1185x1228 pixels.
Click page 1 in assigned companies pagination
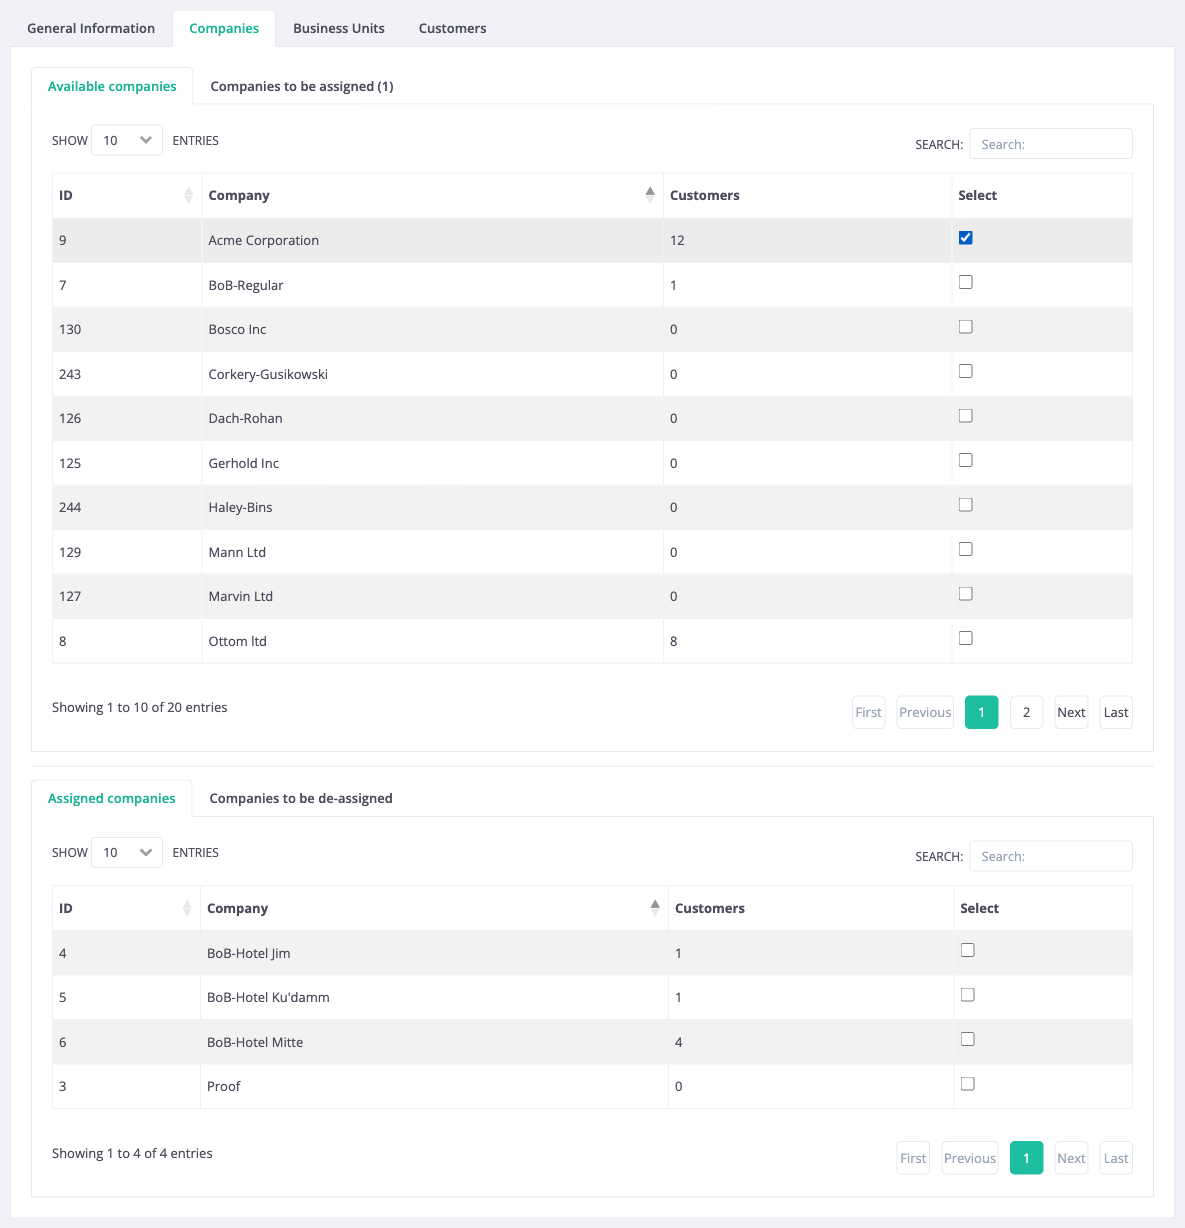1026,1158
